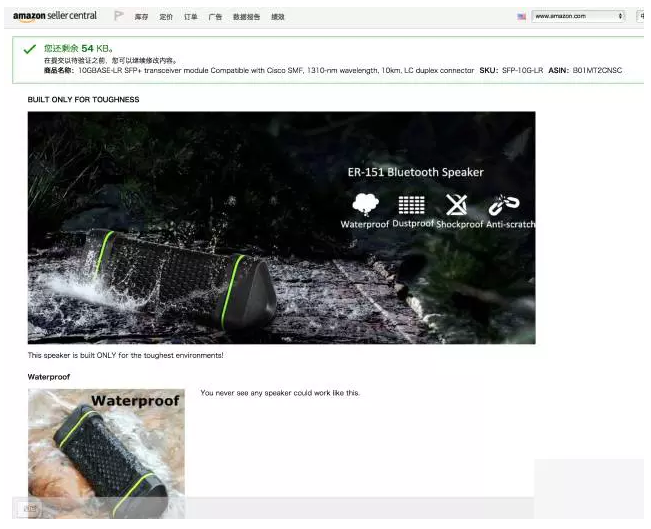Click the green checkmark status icon
This screenshot has height=529, width=651.
pyautogui.click(x=29, y=49)
